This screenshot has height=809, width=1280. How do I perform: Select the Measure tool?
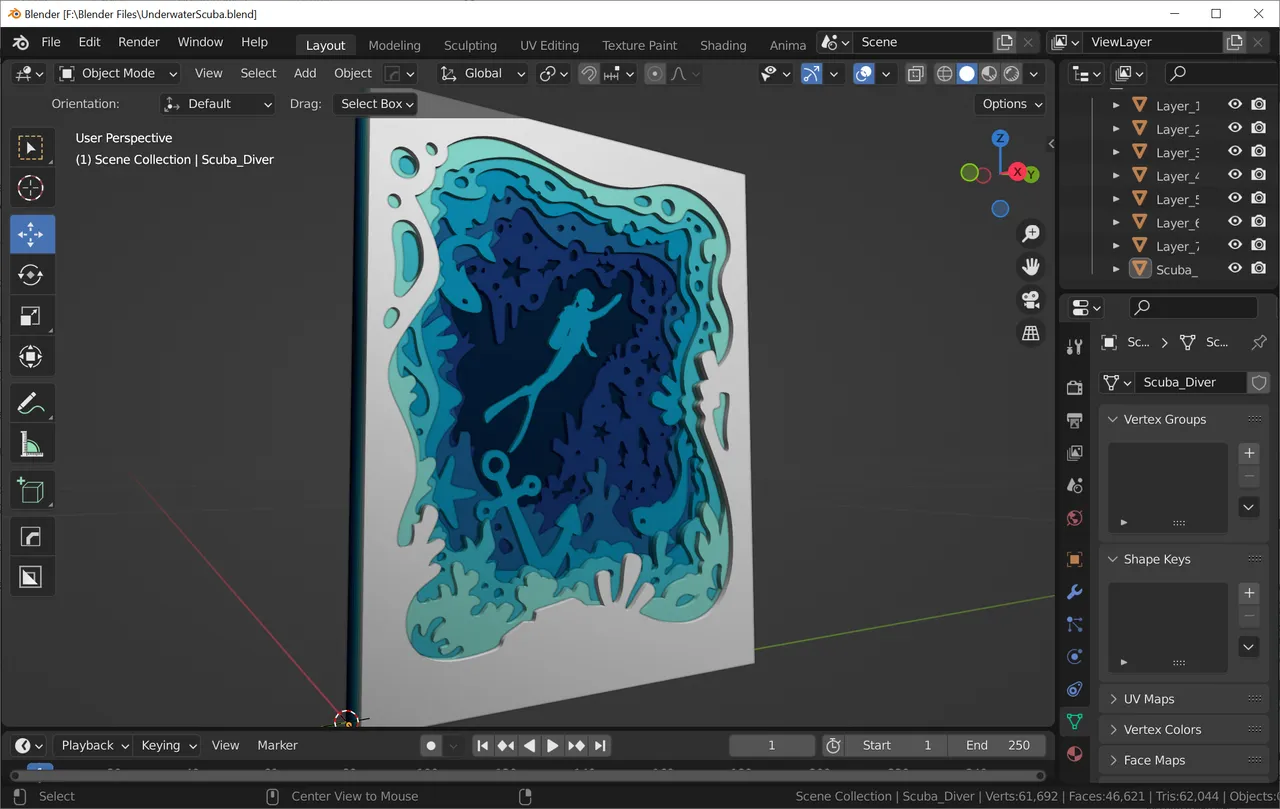tap(31, 445)
